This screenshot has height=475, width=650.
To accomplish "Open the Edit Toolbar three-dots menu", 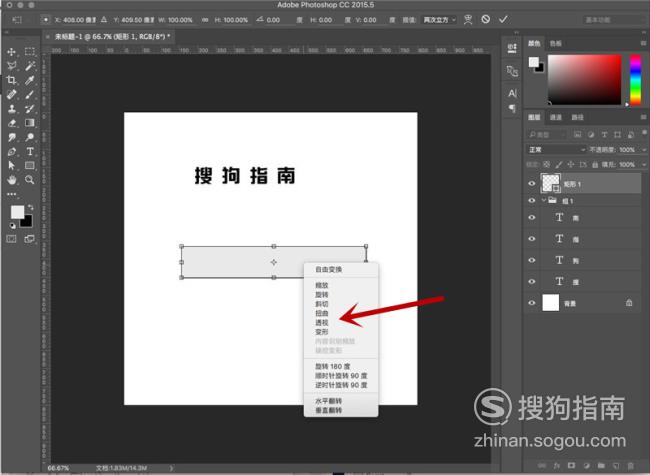I will pyautogui.click(x=12, y=194).
